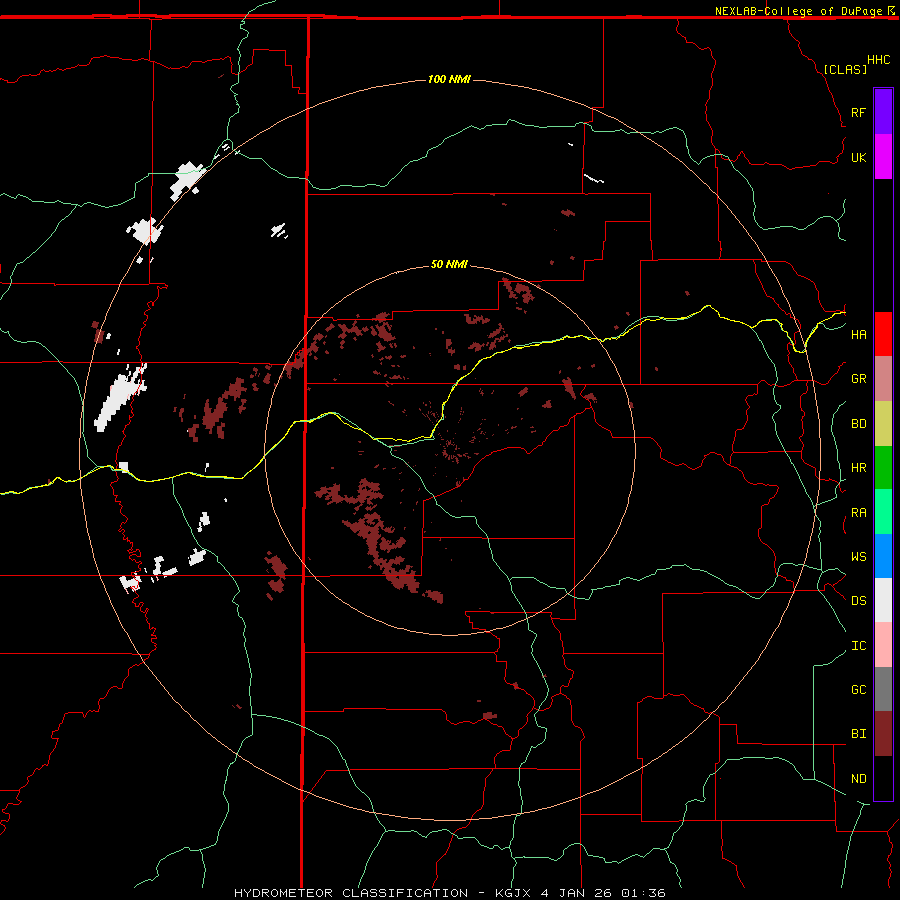Image resolution: width=900 pixels, height=900 pixels.
Task: Click the RF purple legend swatch
Action: [883, 112]
